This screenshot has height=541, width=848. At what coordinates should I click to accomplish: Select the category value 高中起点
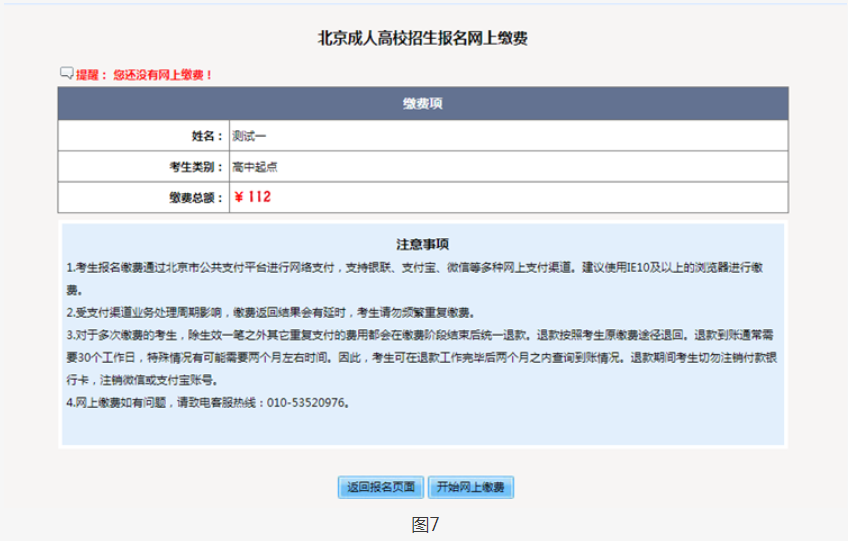click(x=255, y=166)
